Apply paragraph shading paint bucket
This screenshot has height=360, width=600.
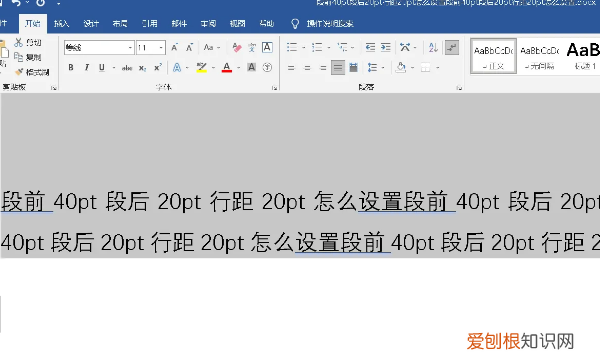coord(401,68)
